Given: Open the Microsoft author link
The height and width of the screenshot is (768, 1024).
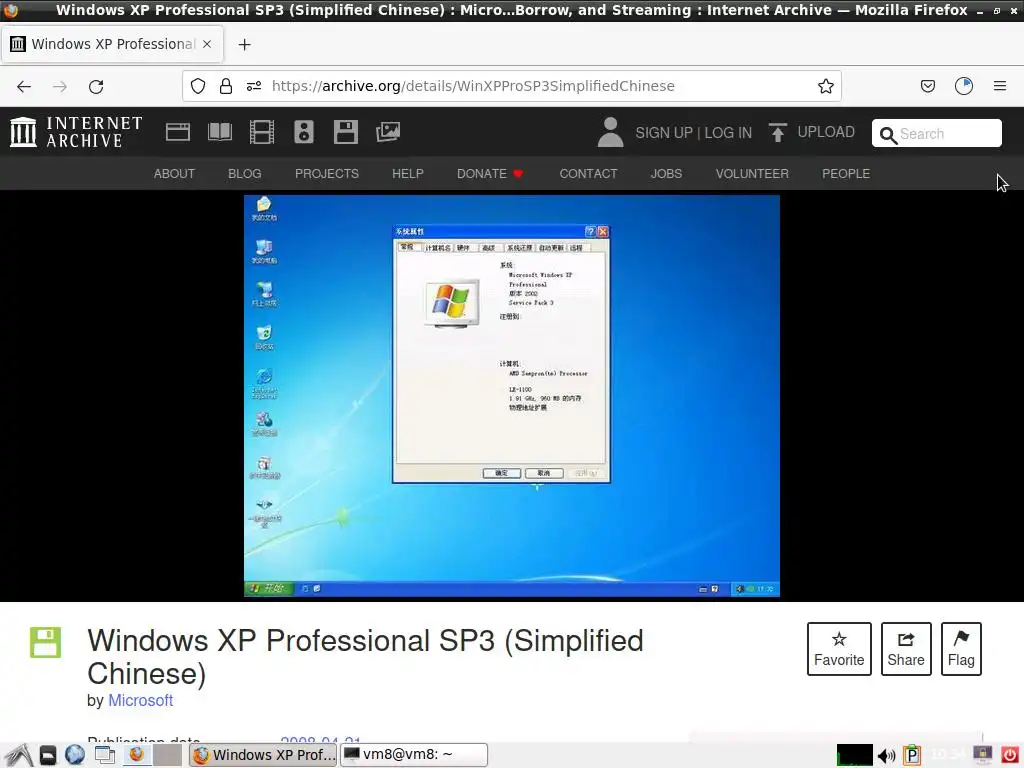Looking at the screenshot, I should click(140, 700).
